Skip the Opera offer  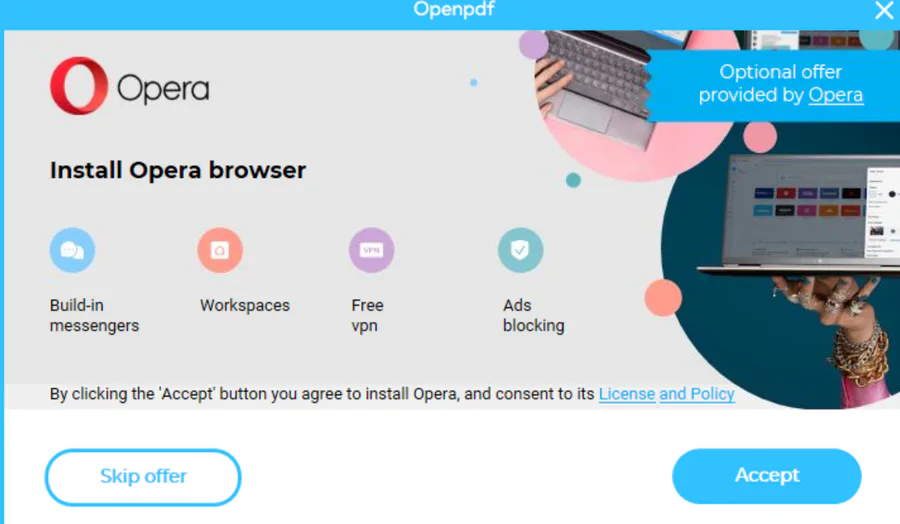pos(143,477)
